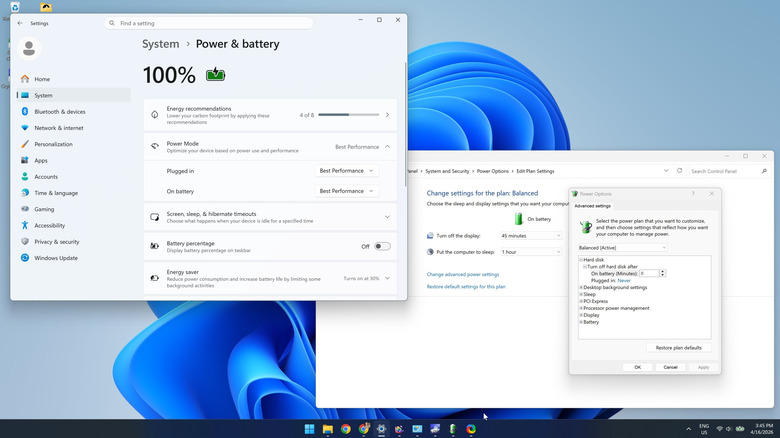The width and height of the screenshot is (780, 438).
Task: Refresh the Control Panel address bar
Action: coord(680,171)
